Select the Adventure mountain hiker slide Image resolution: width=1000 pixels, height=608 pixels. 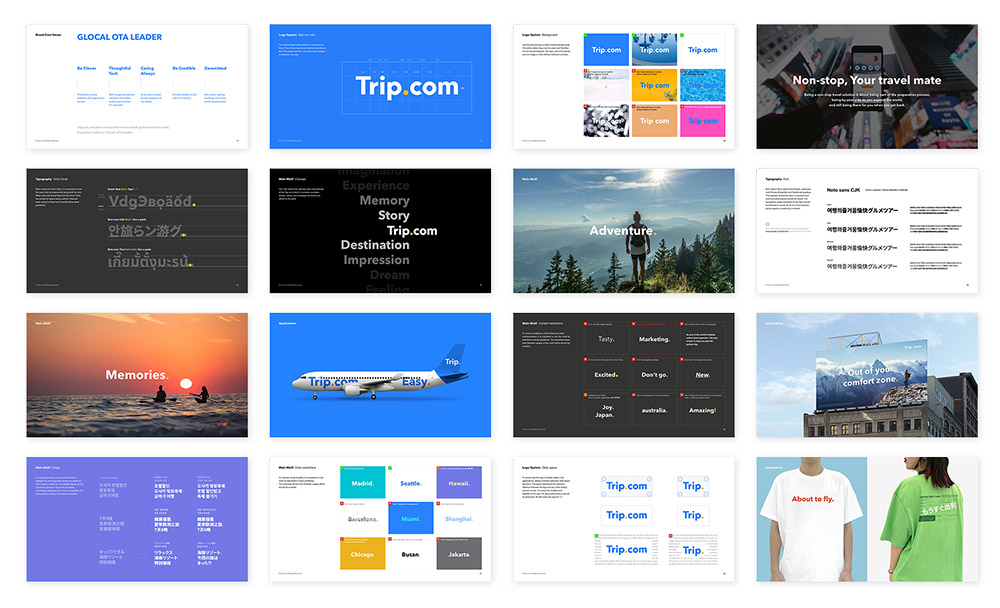(x=624, y=231)
